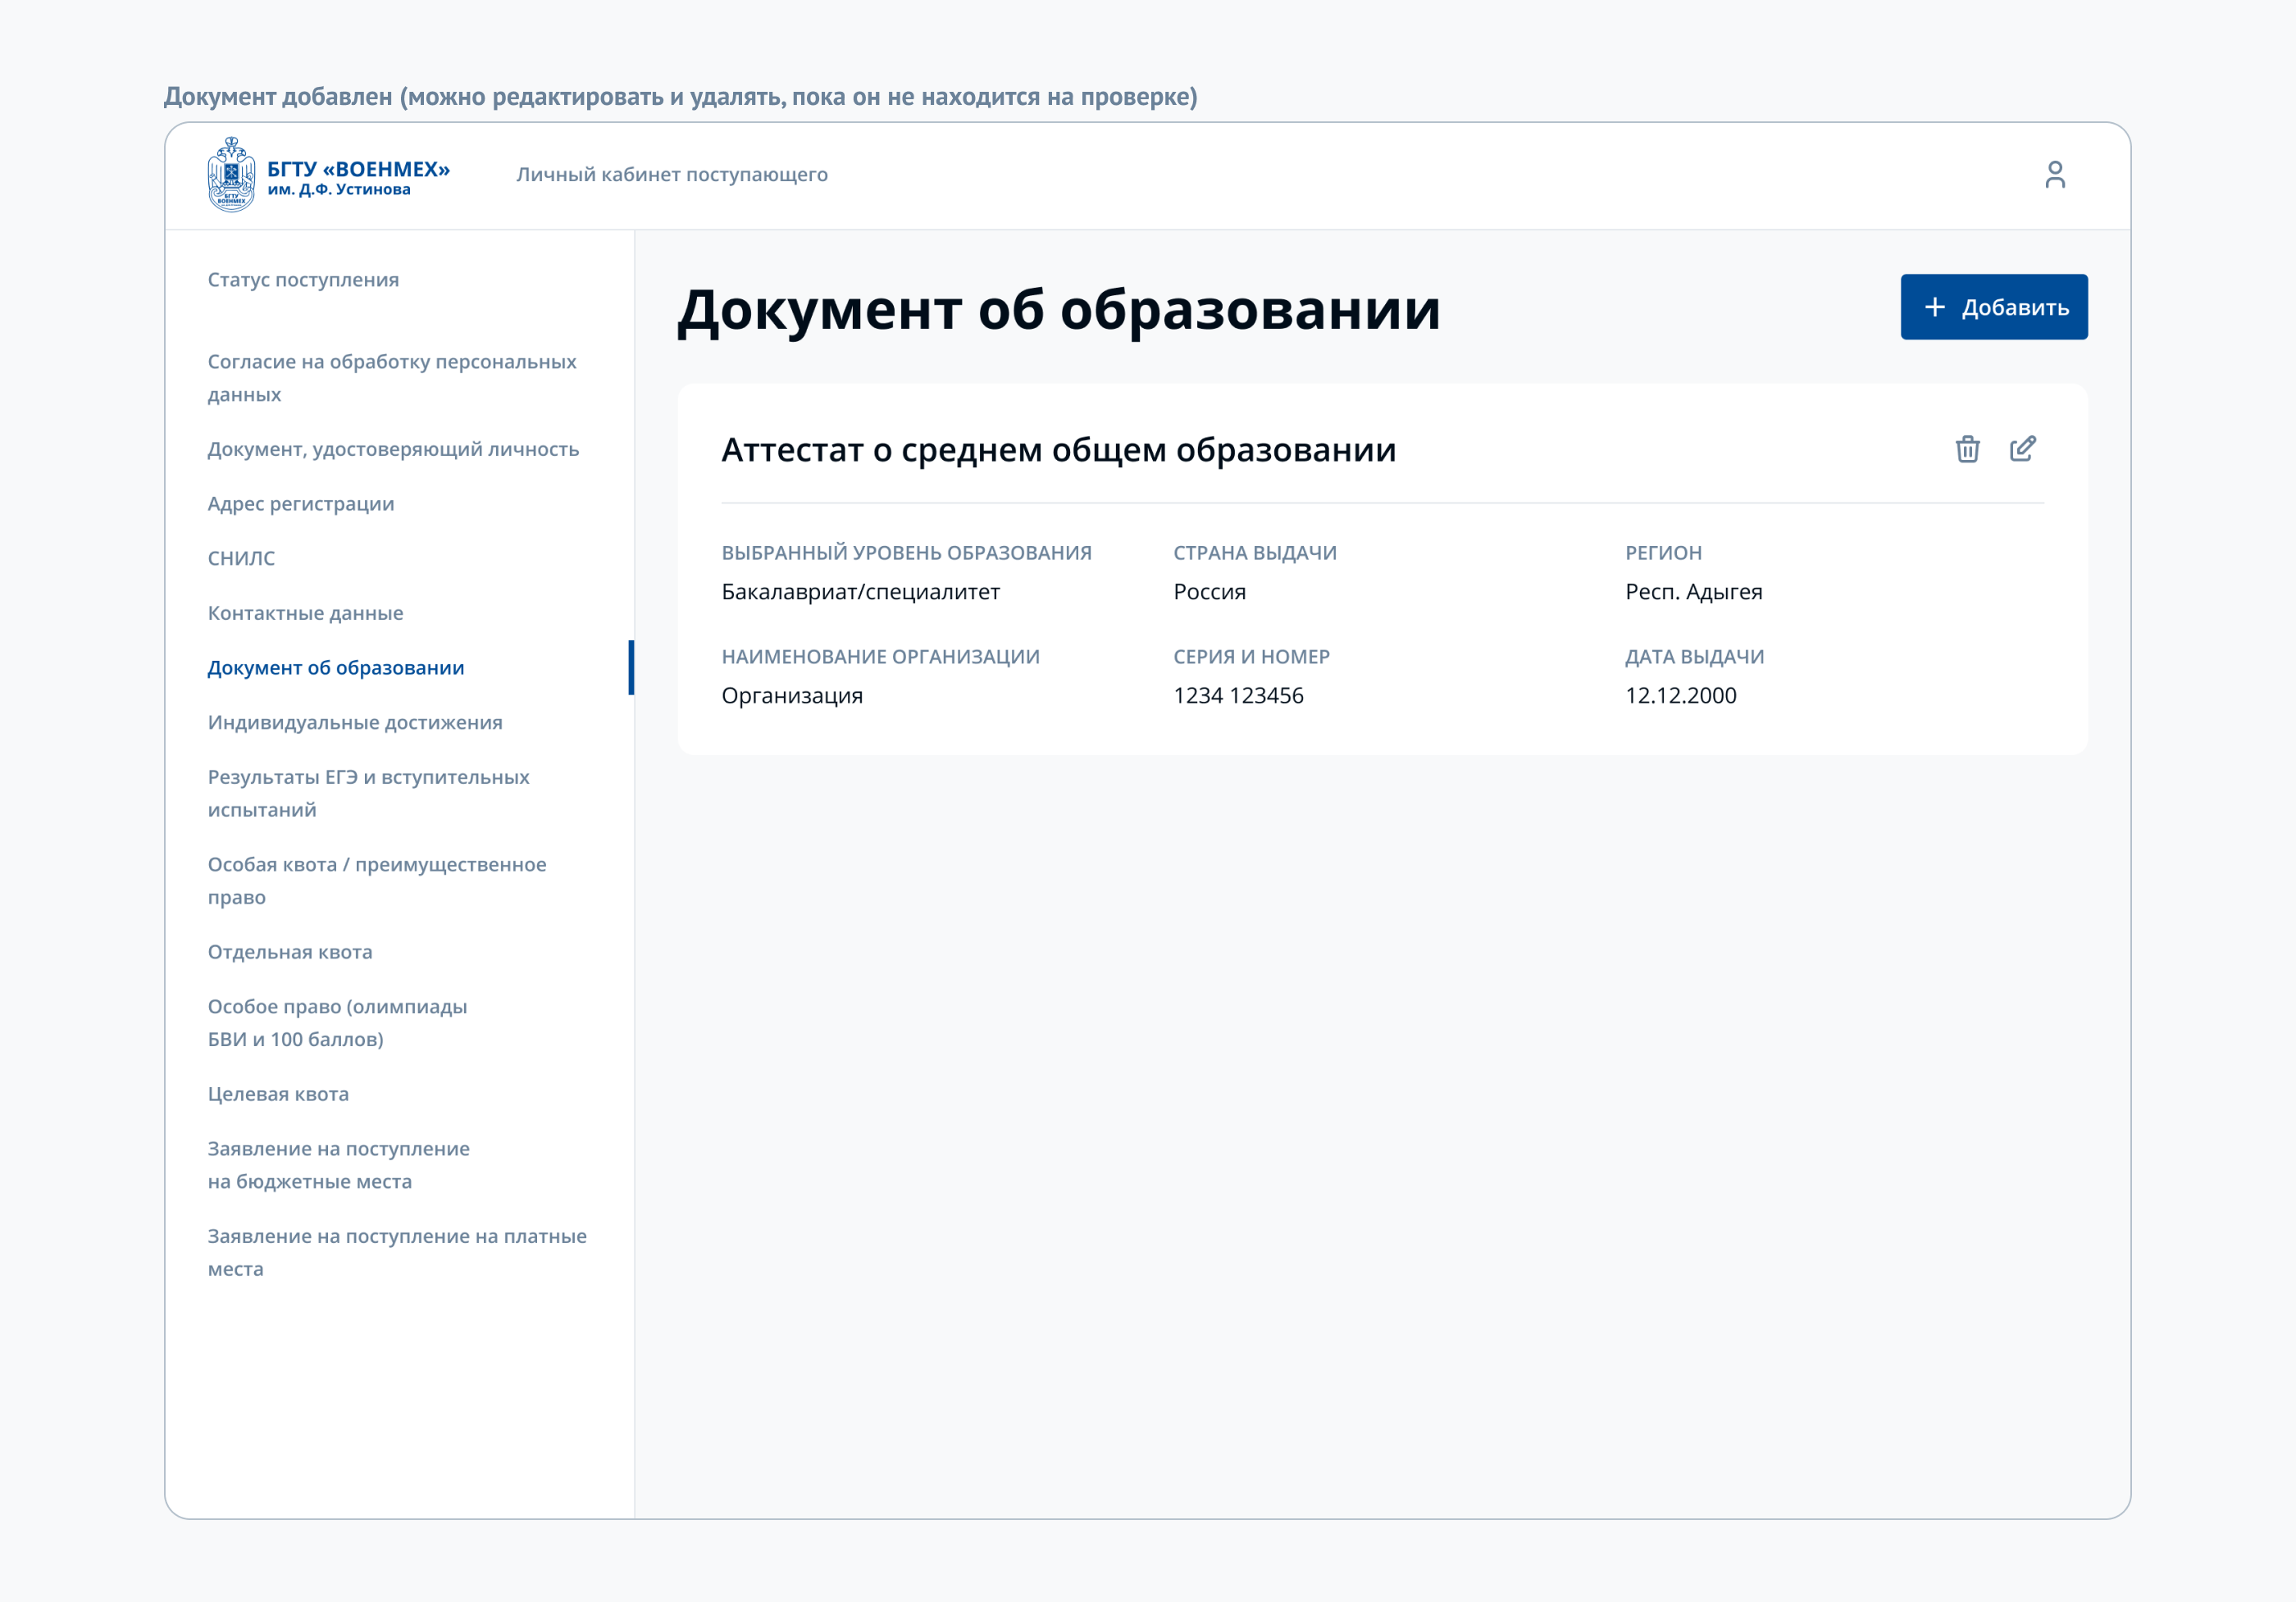Navigate to СНИЛС section

point(241,559)
